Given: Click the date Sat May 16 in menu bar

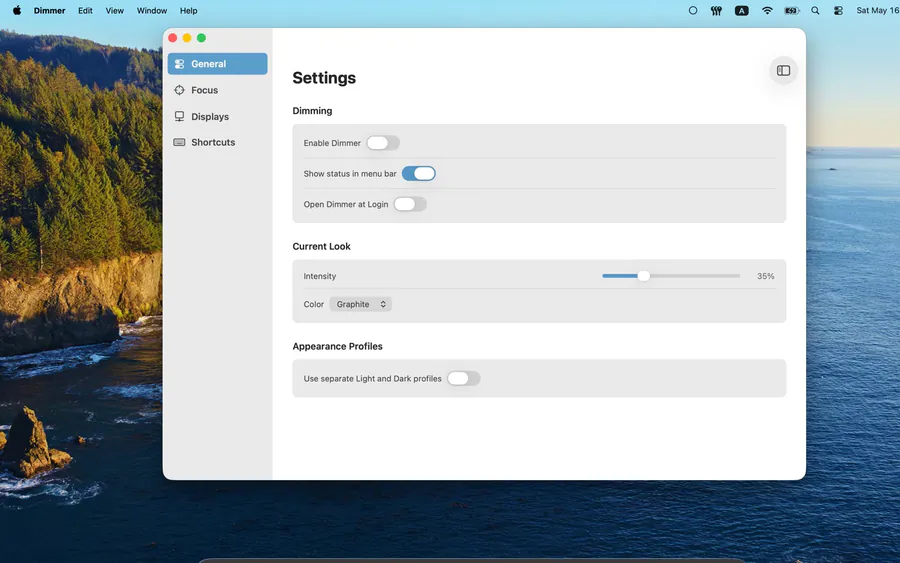Looking at the screenshot, I should 878,10.
